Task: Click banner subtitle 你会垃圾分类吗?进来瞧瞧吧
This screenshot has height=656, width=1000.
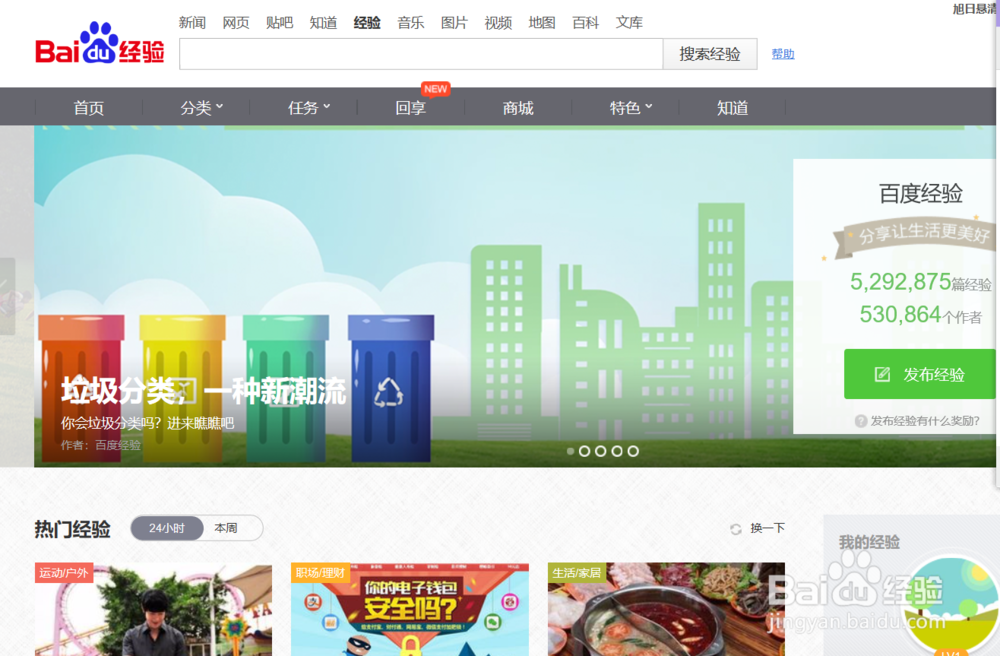Action: coord(147,423)
